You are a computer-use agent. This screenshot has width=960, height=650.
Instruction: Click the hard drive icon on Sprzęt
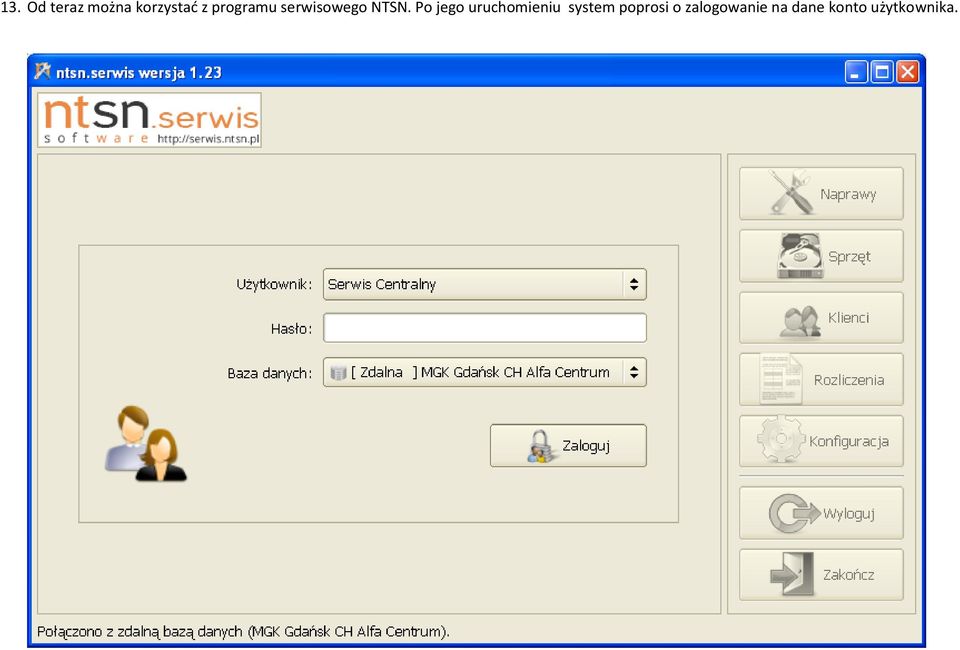point(800,256)
